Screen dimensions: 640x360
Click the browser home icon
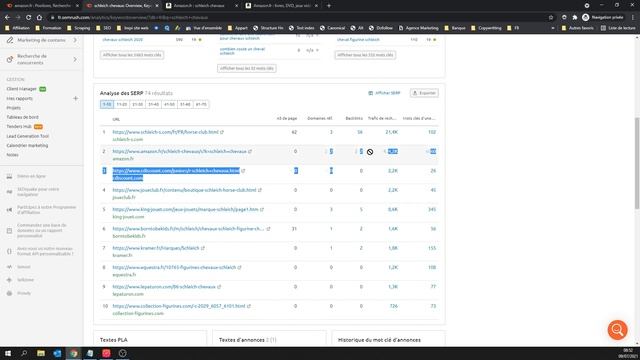coord(39,18)
